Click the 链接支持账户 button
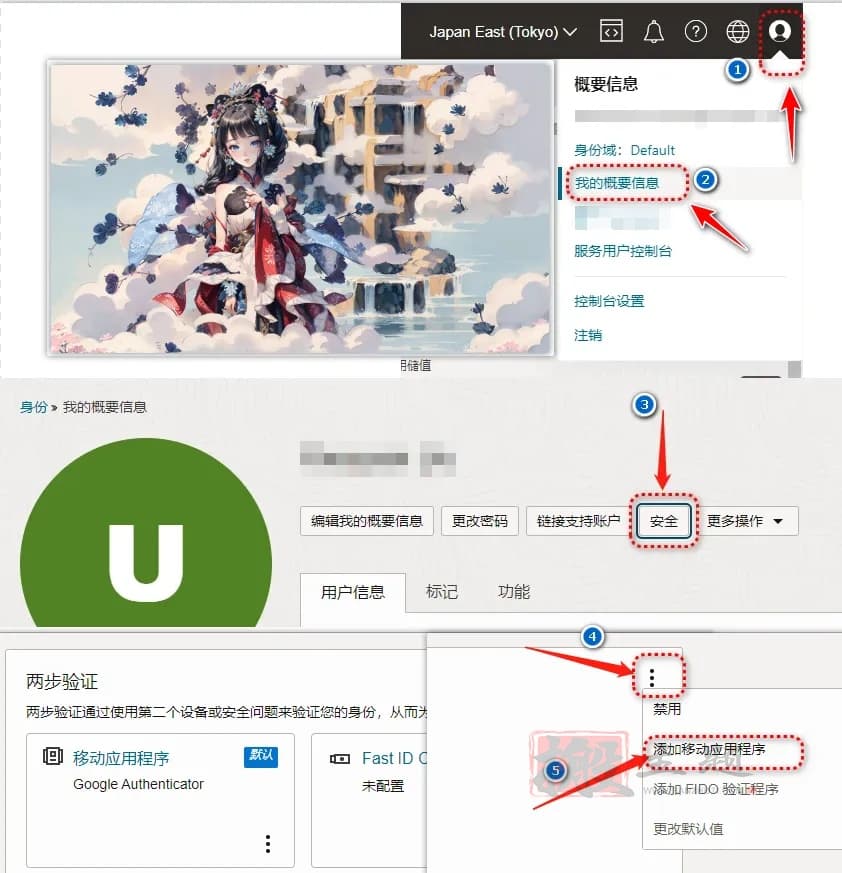 (x=578, y=521)
